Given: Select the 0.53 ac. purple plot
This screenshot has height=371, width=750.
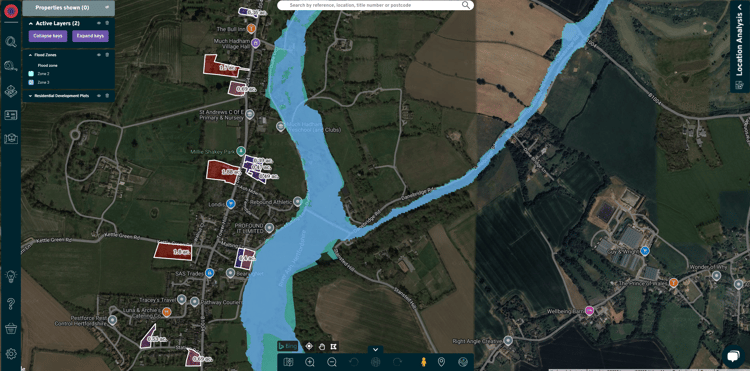Looking at the screenshot, I should (x=148, y=336).
